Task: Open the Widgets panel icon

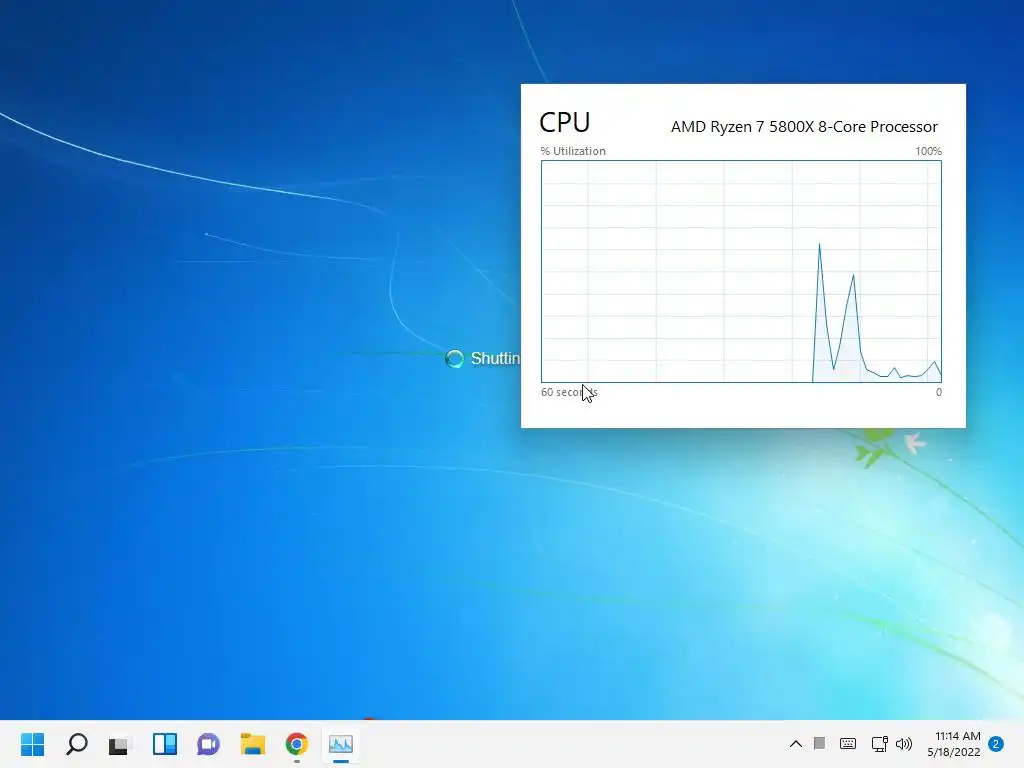Action: (x=165, y=744)
